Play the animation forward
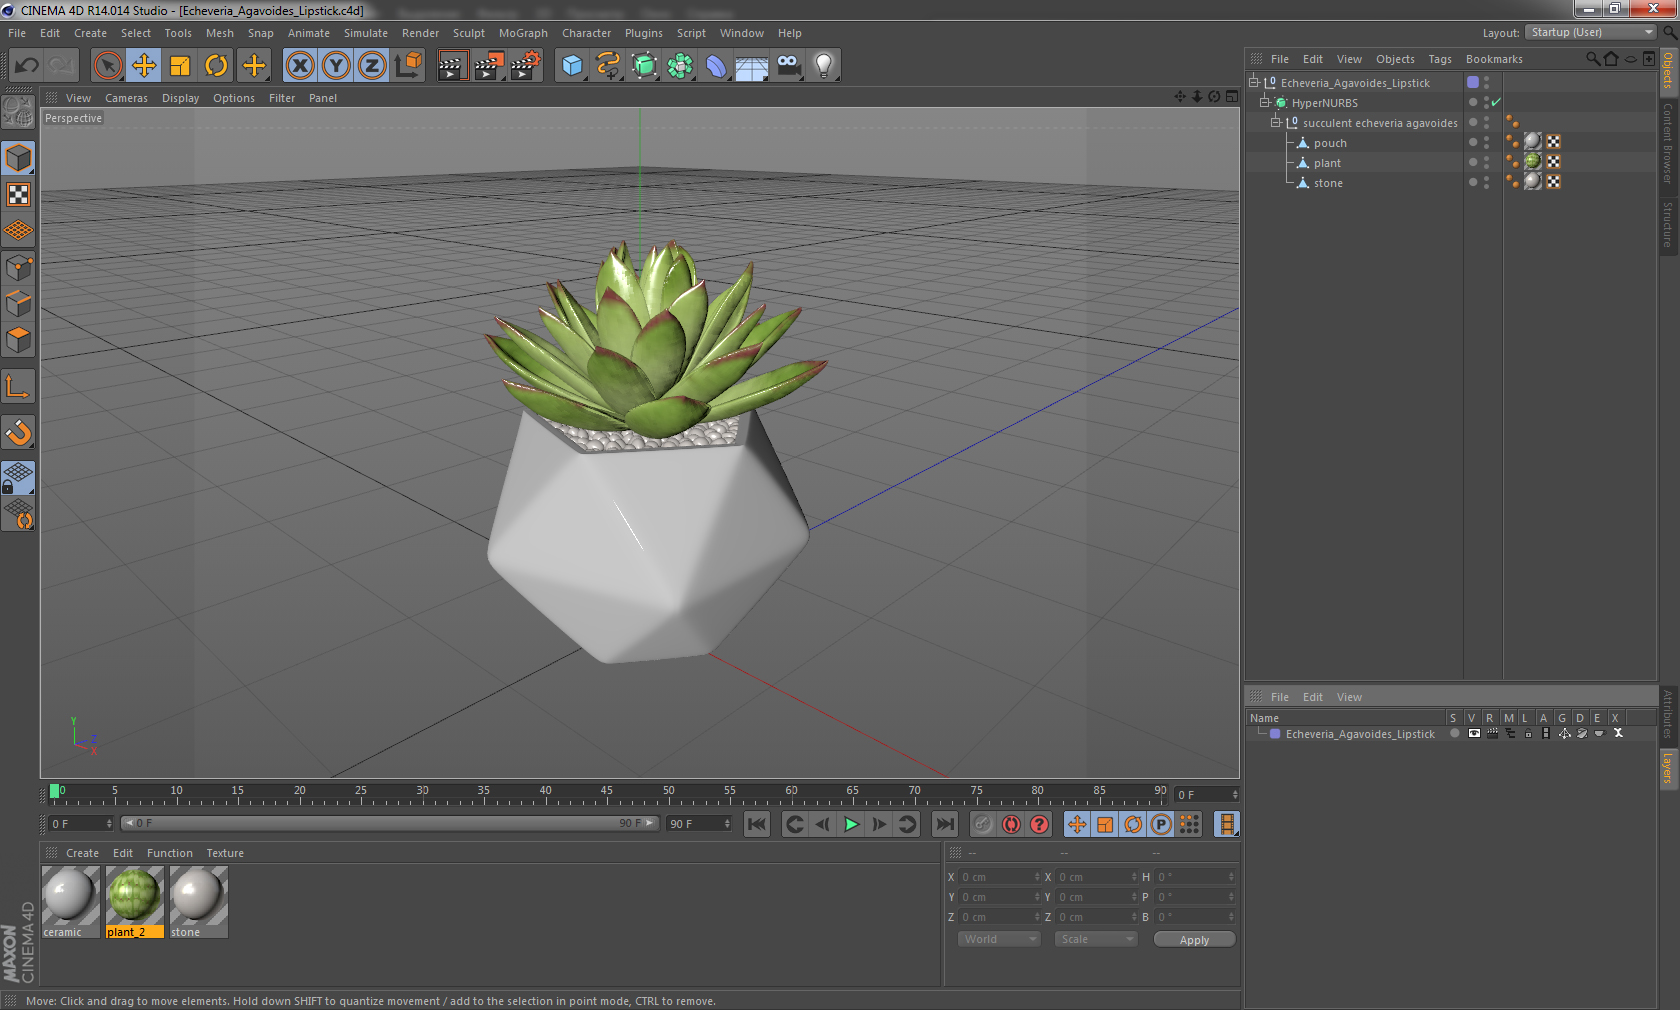1680x1010 pixels. click(x=851, y=824)
